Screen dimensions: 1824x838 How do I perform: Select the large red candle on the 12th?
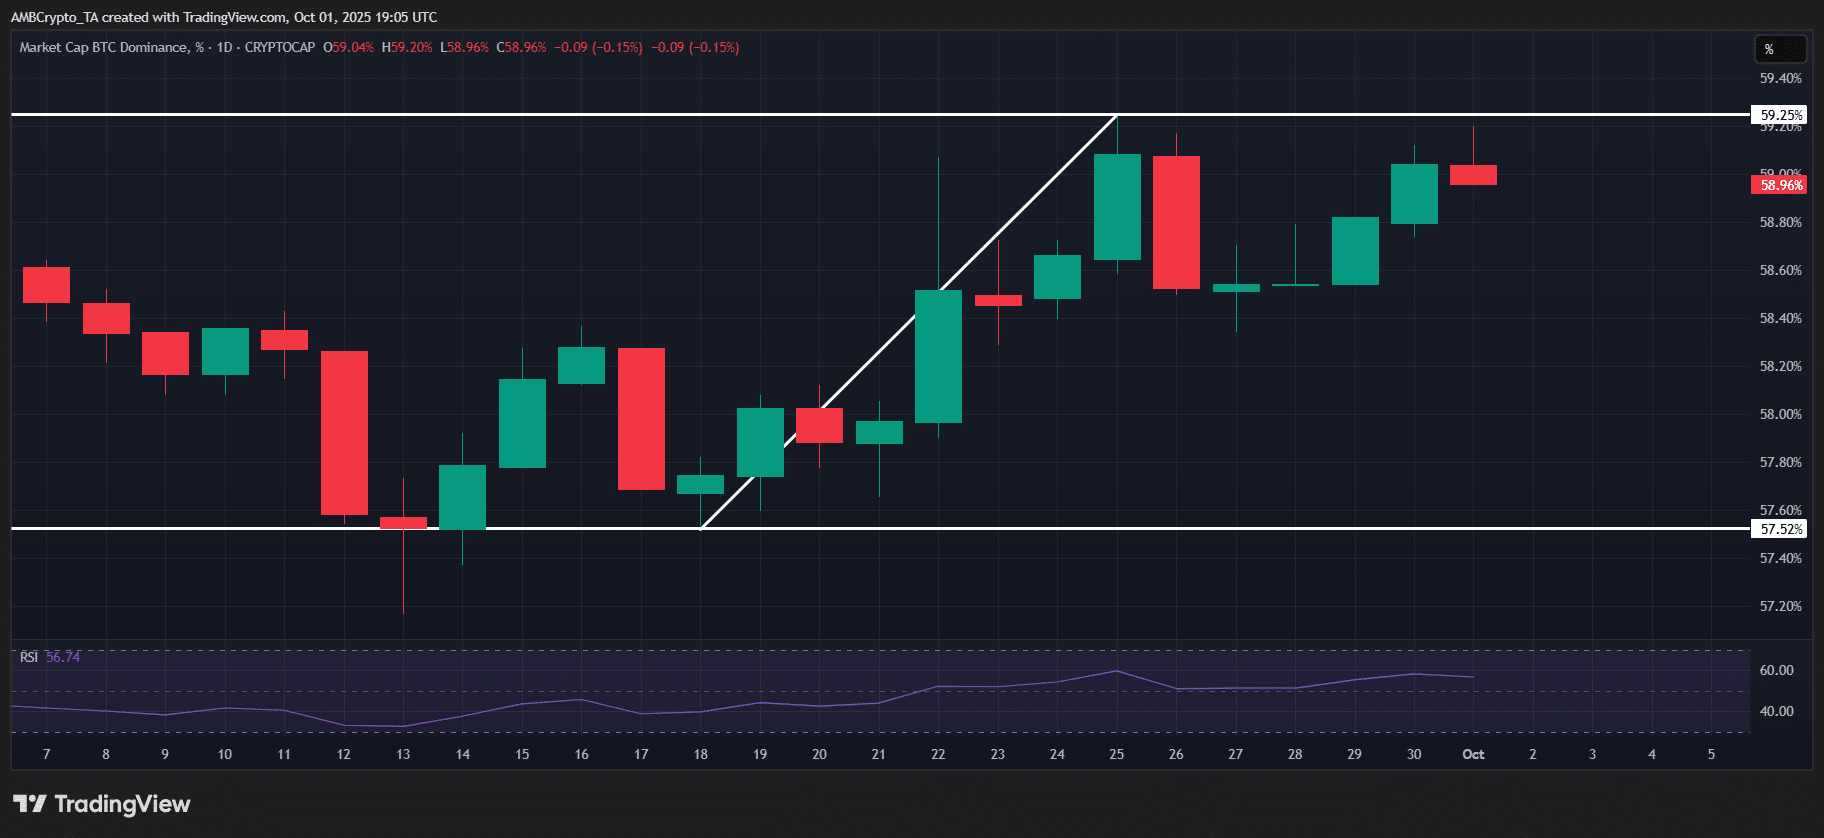344,432
